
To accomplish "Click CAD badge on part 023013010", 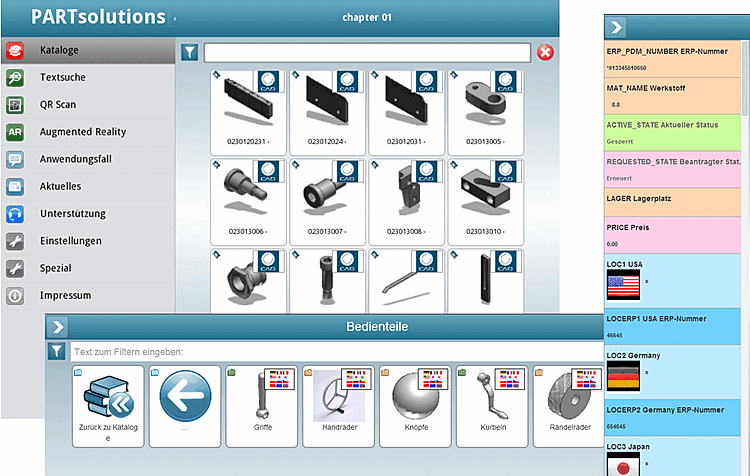I will click(x=505, y=171).
